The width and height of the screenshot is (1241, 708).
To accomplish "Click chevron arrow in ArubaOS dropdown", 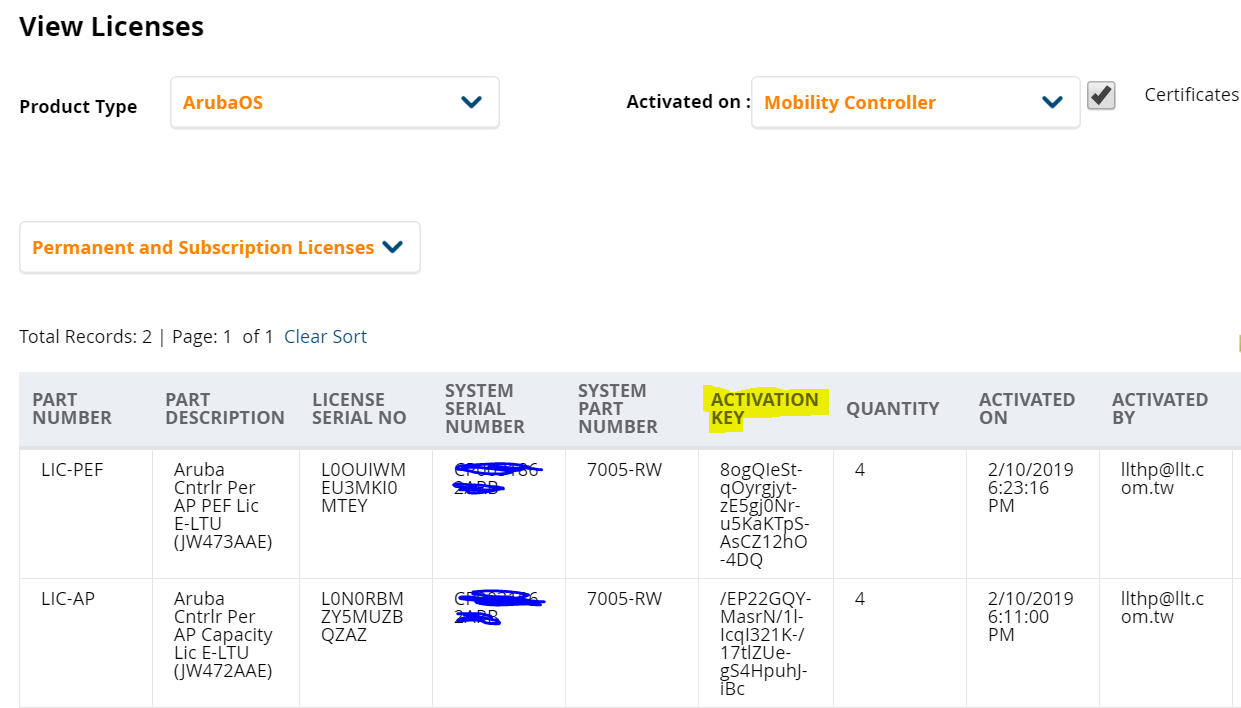I will pyautogui.click(x=471, y=102).
